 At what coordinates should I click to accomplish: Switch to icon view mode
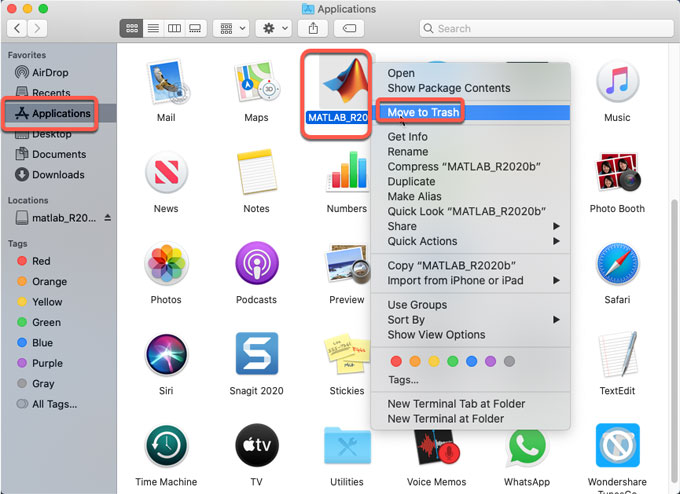tap(131, 29)
